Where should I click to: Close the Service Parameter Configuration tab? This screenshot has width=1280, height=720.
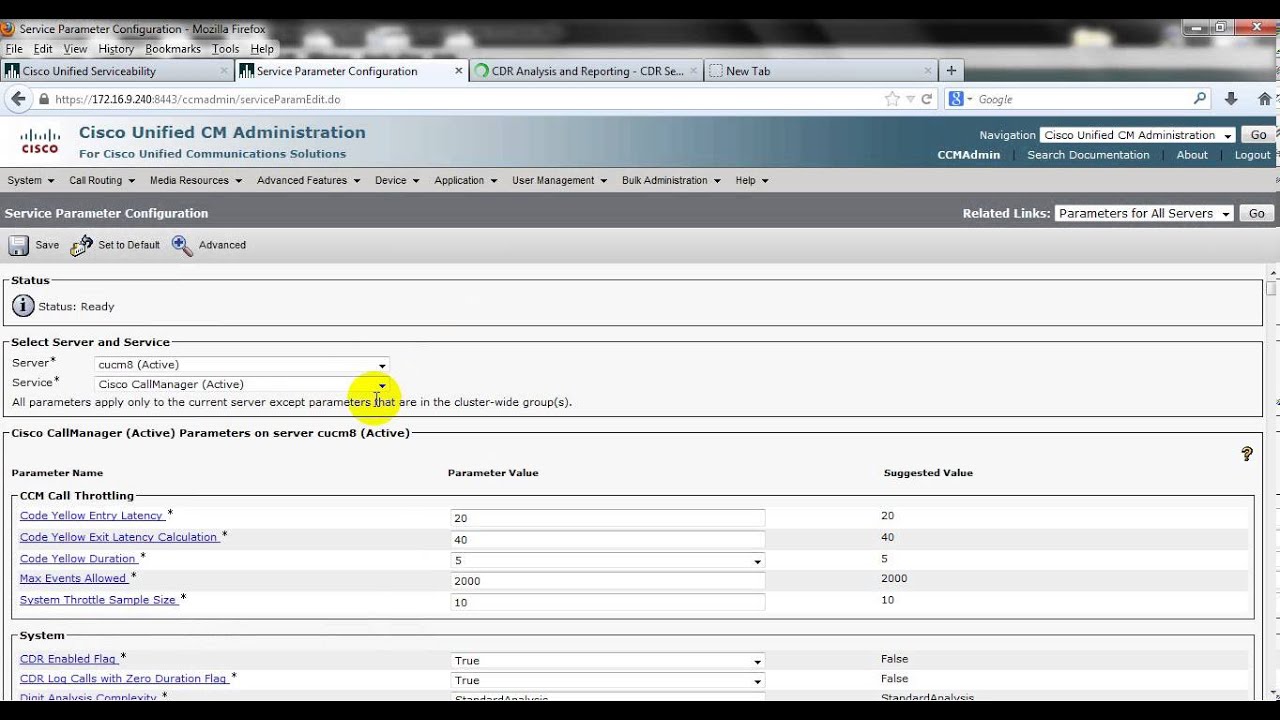(459, 71)
